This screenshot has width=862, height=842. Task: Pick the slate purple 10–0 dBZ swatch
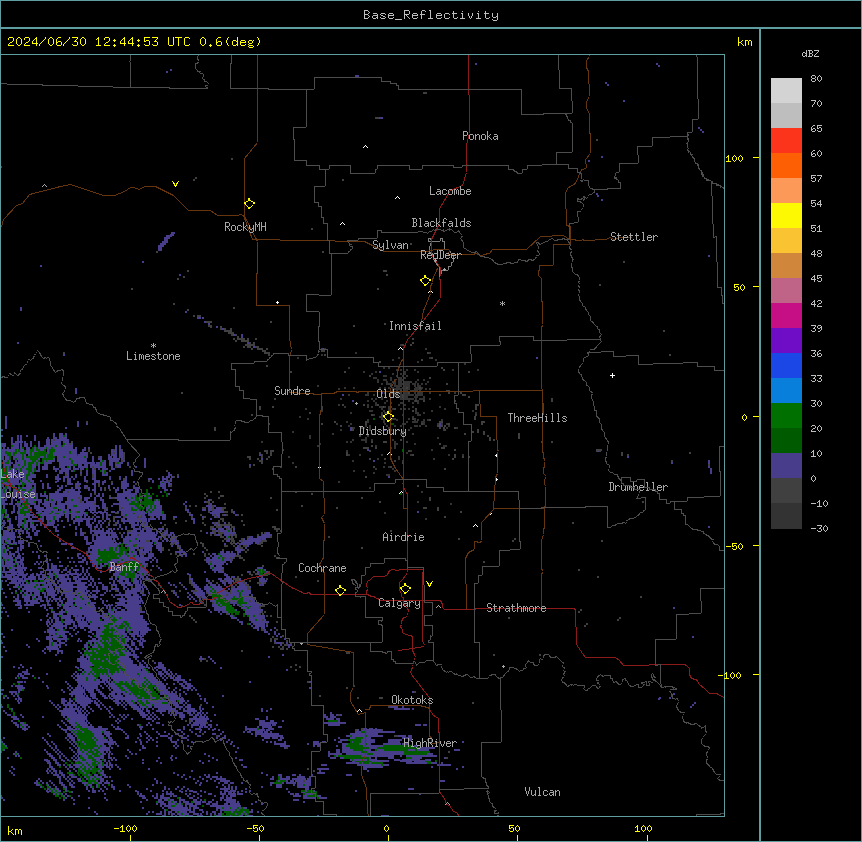[x=786, y=466]
